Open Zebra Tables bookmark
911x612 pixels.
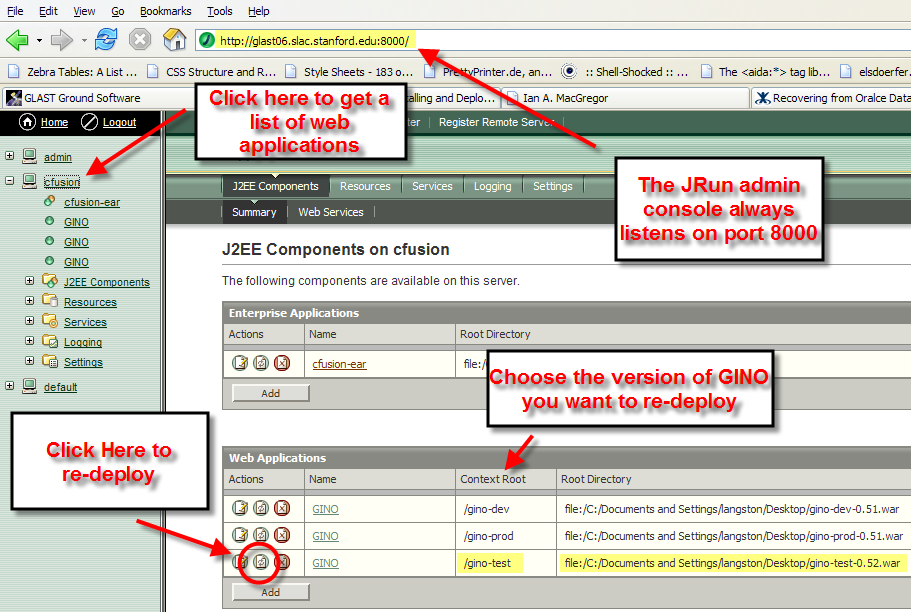pos(74,71)
